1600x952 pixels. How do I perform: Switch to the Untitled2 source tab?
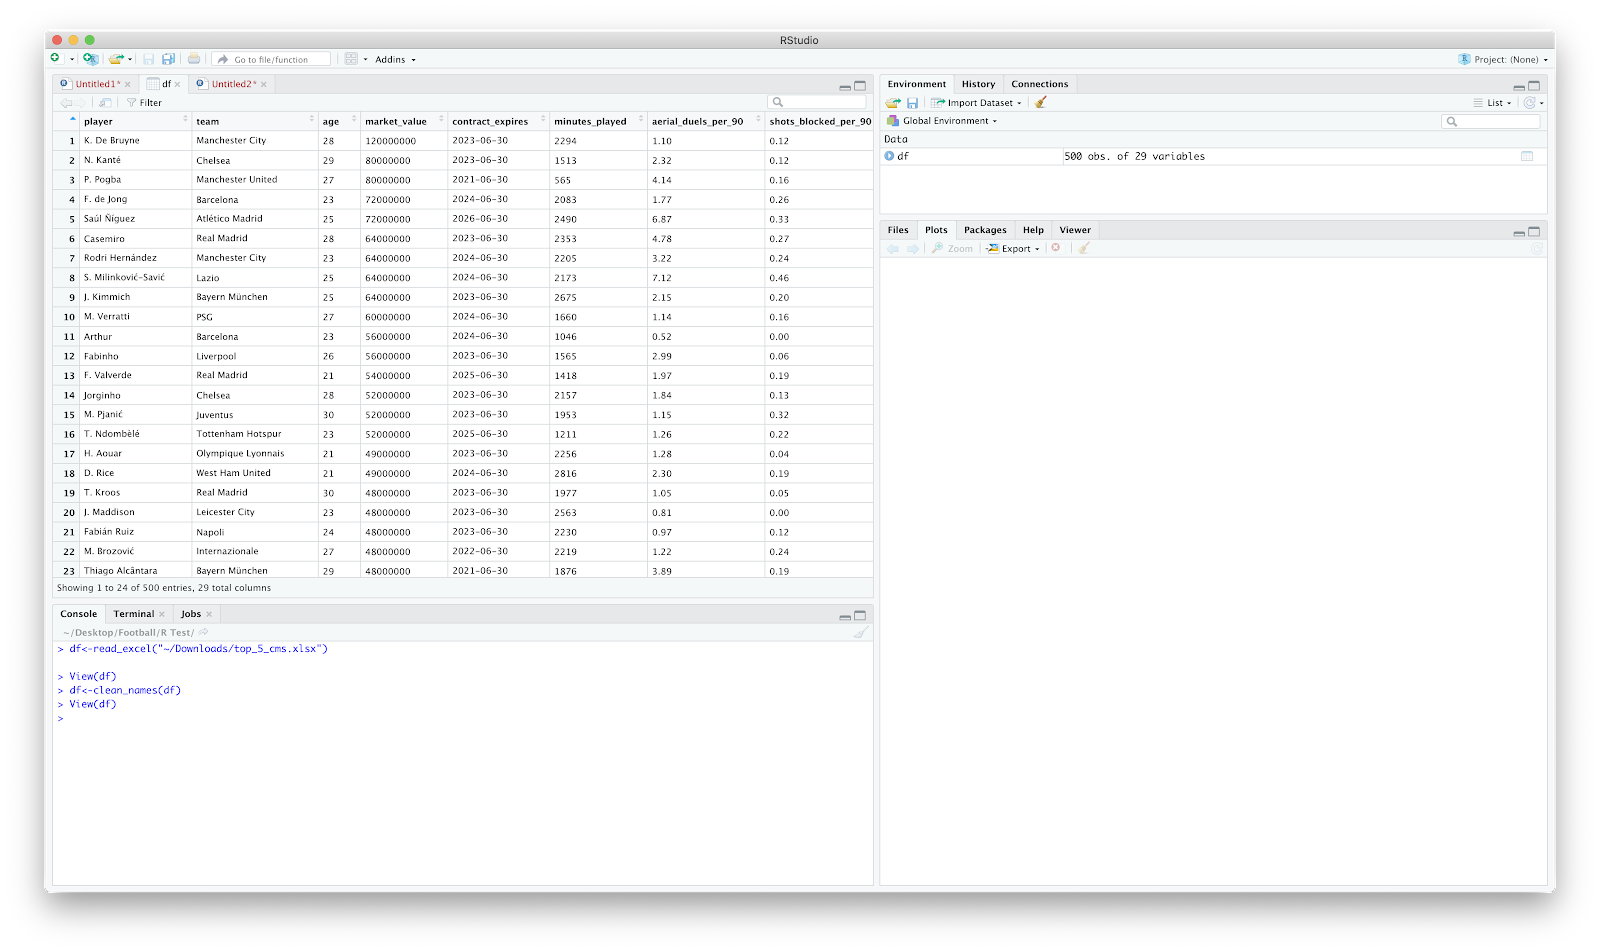point(233,84)
